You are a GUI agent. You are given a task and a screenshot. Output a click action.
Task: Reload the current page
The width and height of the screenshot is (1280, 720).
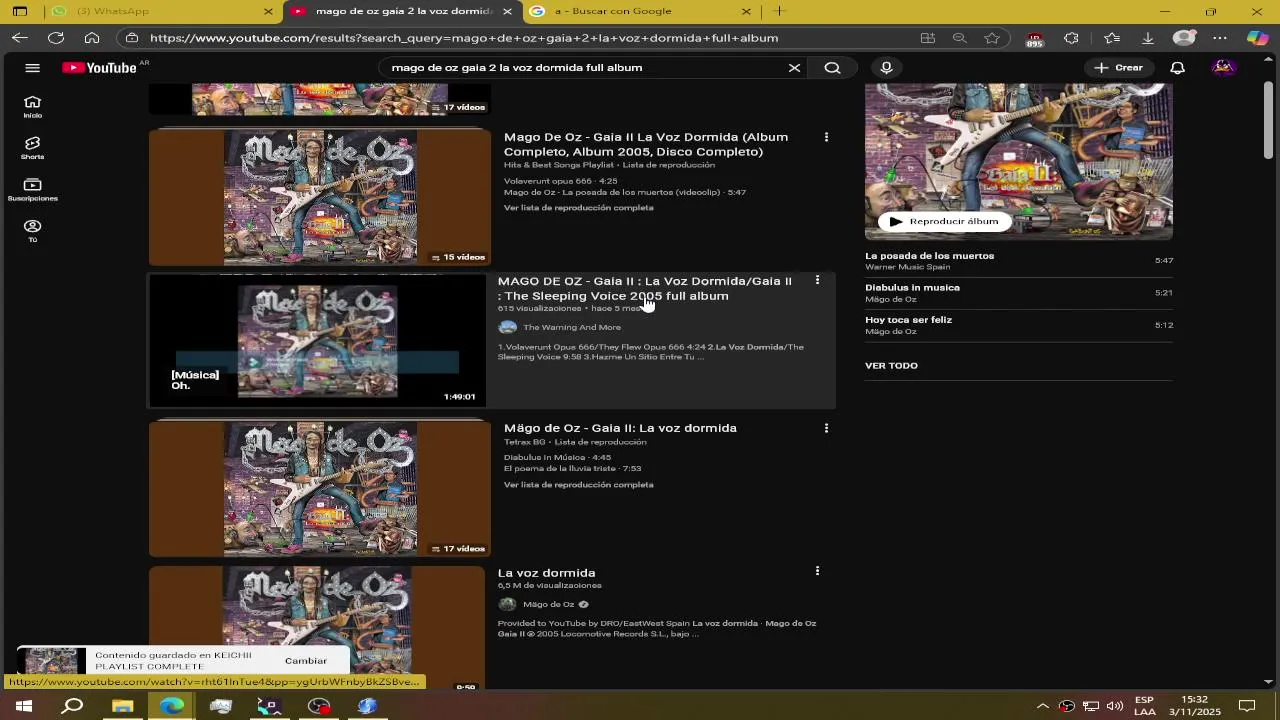click(x=56, y=38)
